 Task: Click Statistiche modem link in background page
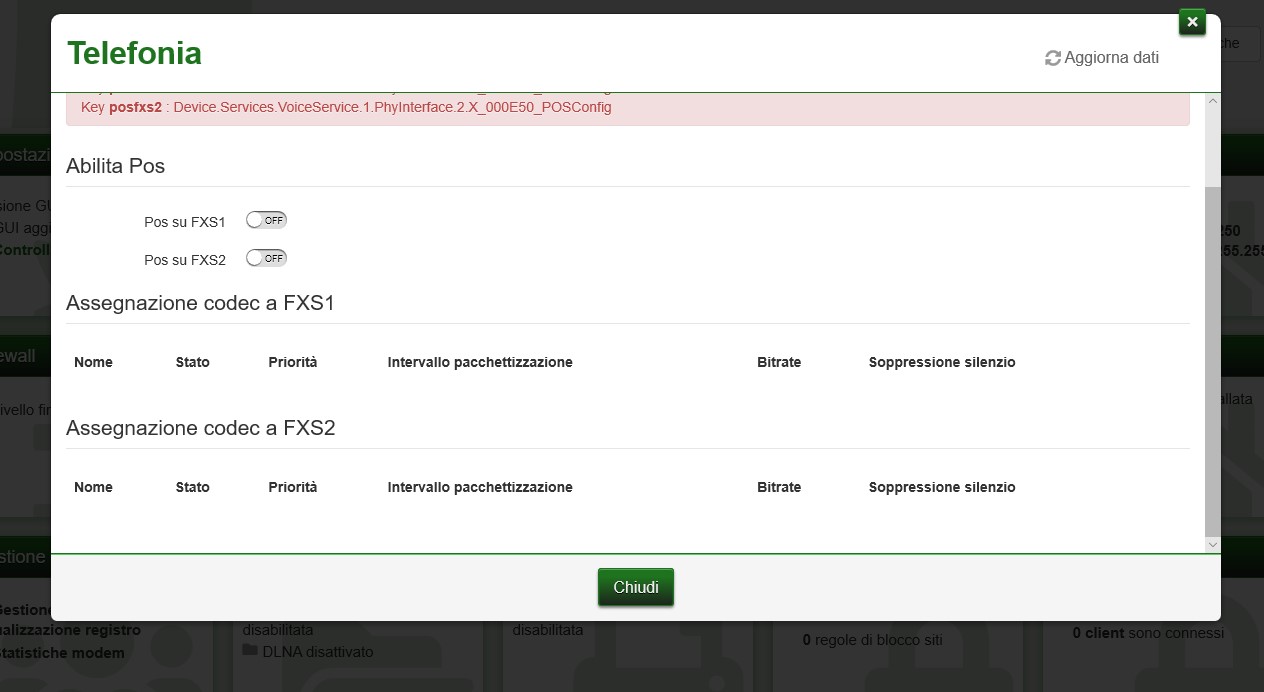pos(62,653)
